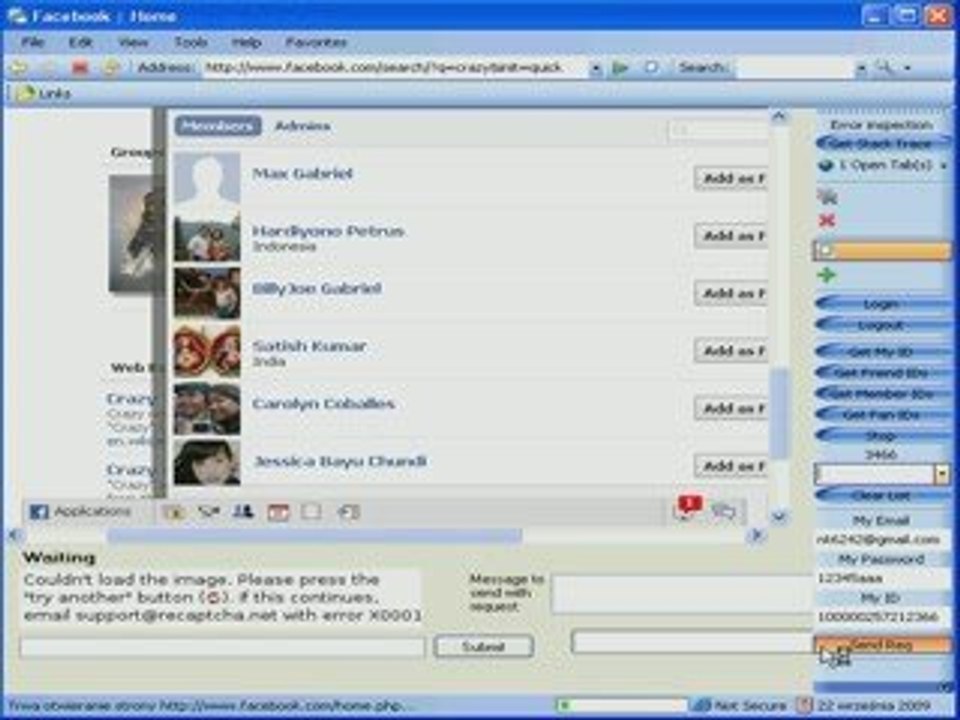Open Max Gabriel's profile link
Viewport: 960px width, 720px height.
pos(302,173)
